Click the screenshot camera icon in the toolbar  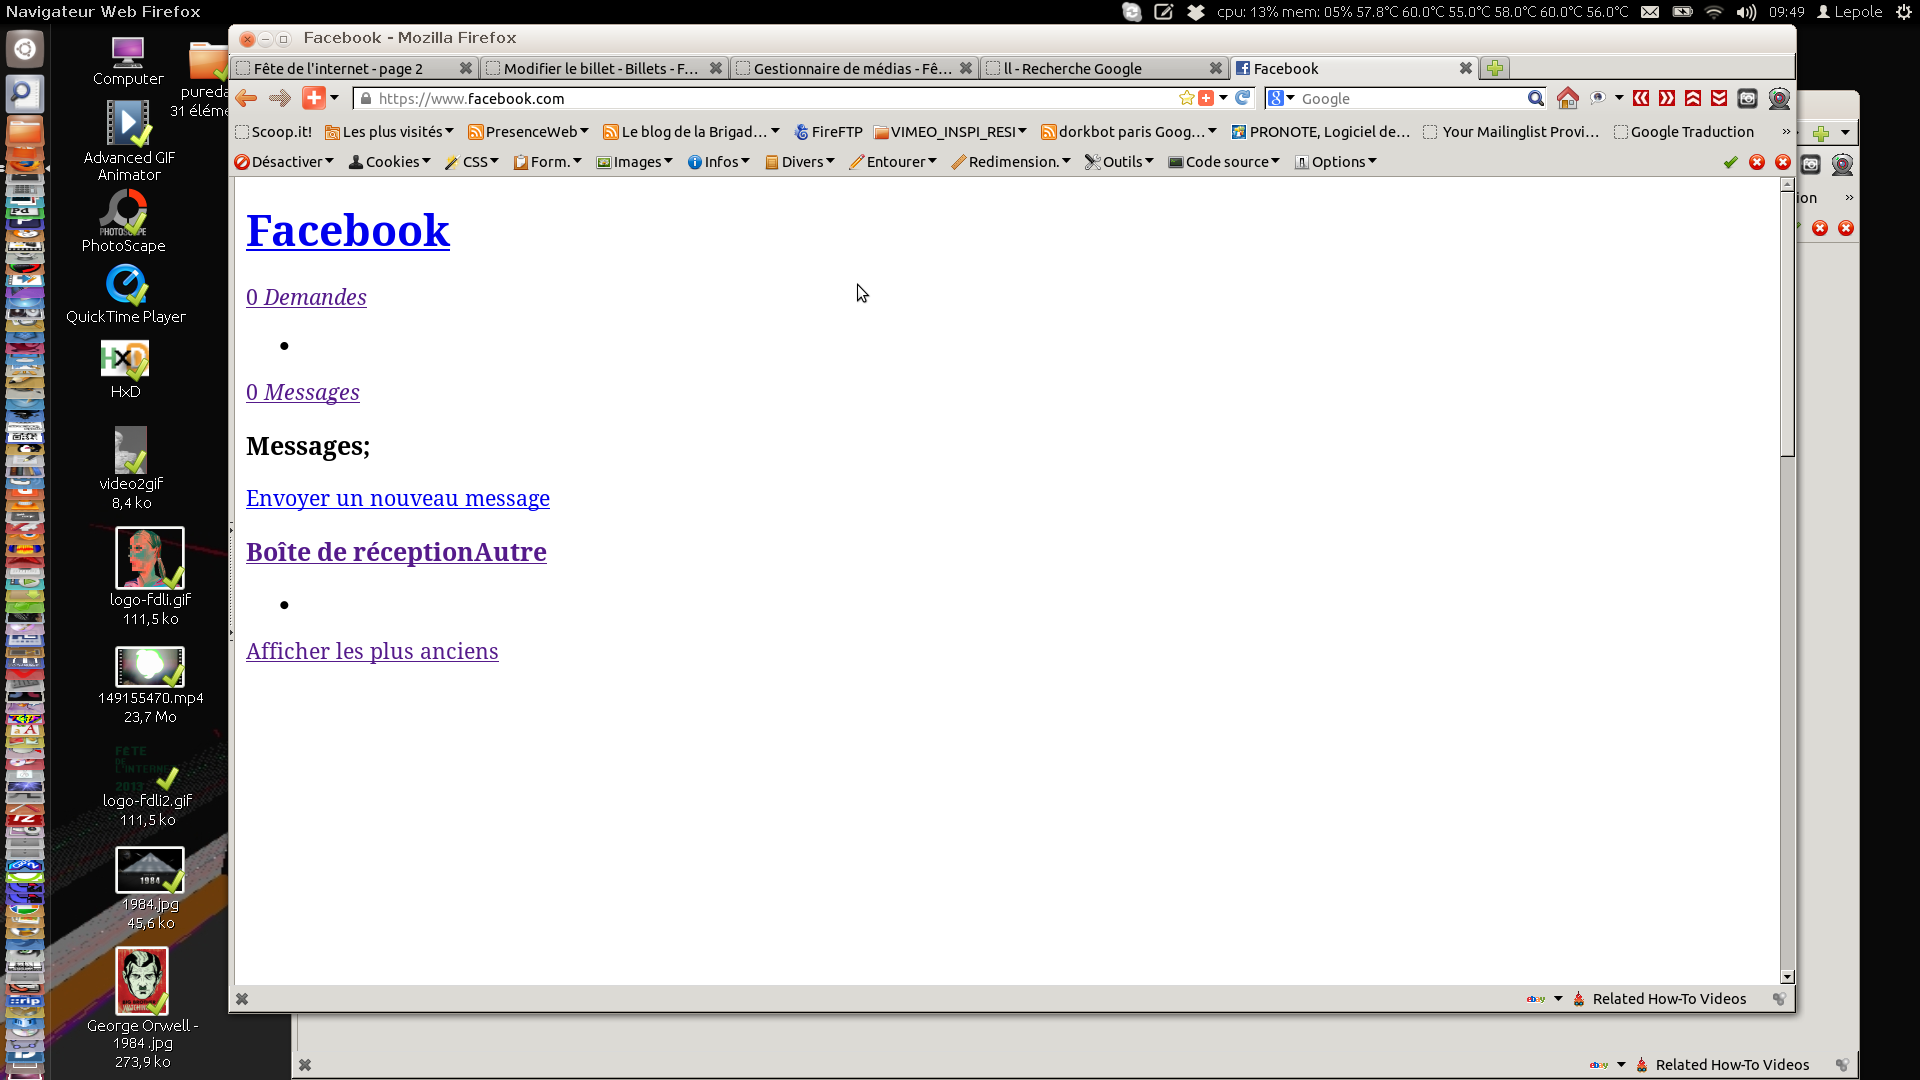1747,98
